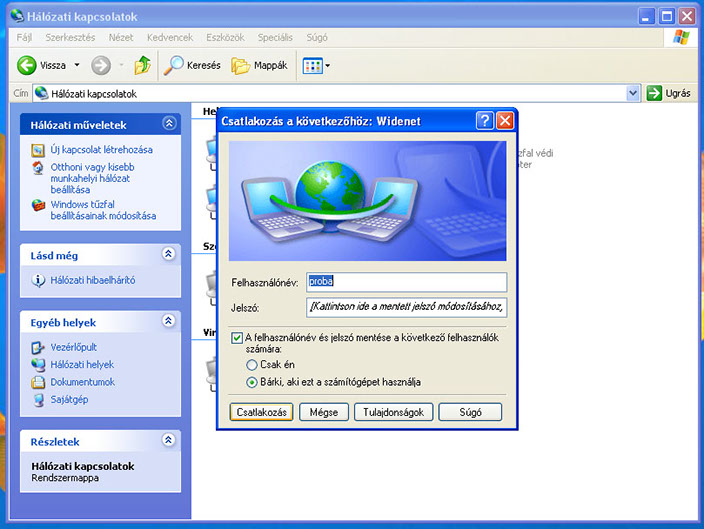This screenshot has height=529, width=704.
Task: Open Tulajdonságok connection properties
Action: pos(393,412)
